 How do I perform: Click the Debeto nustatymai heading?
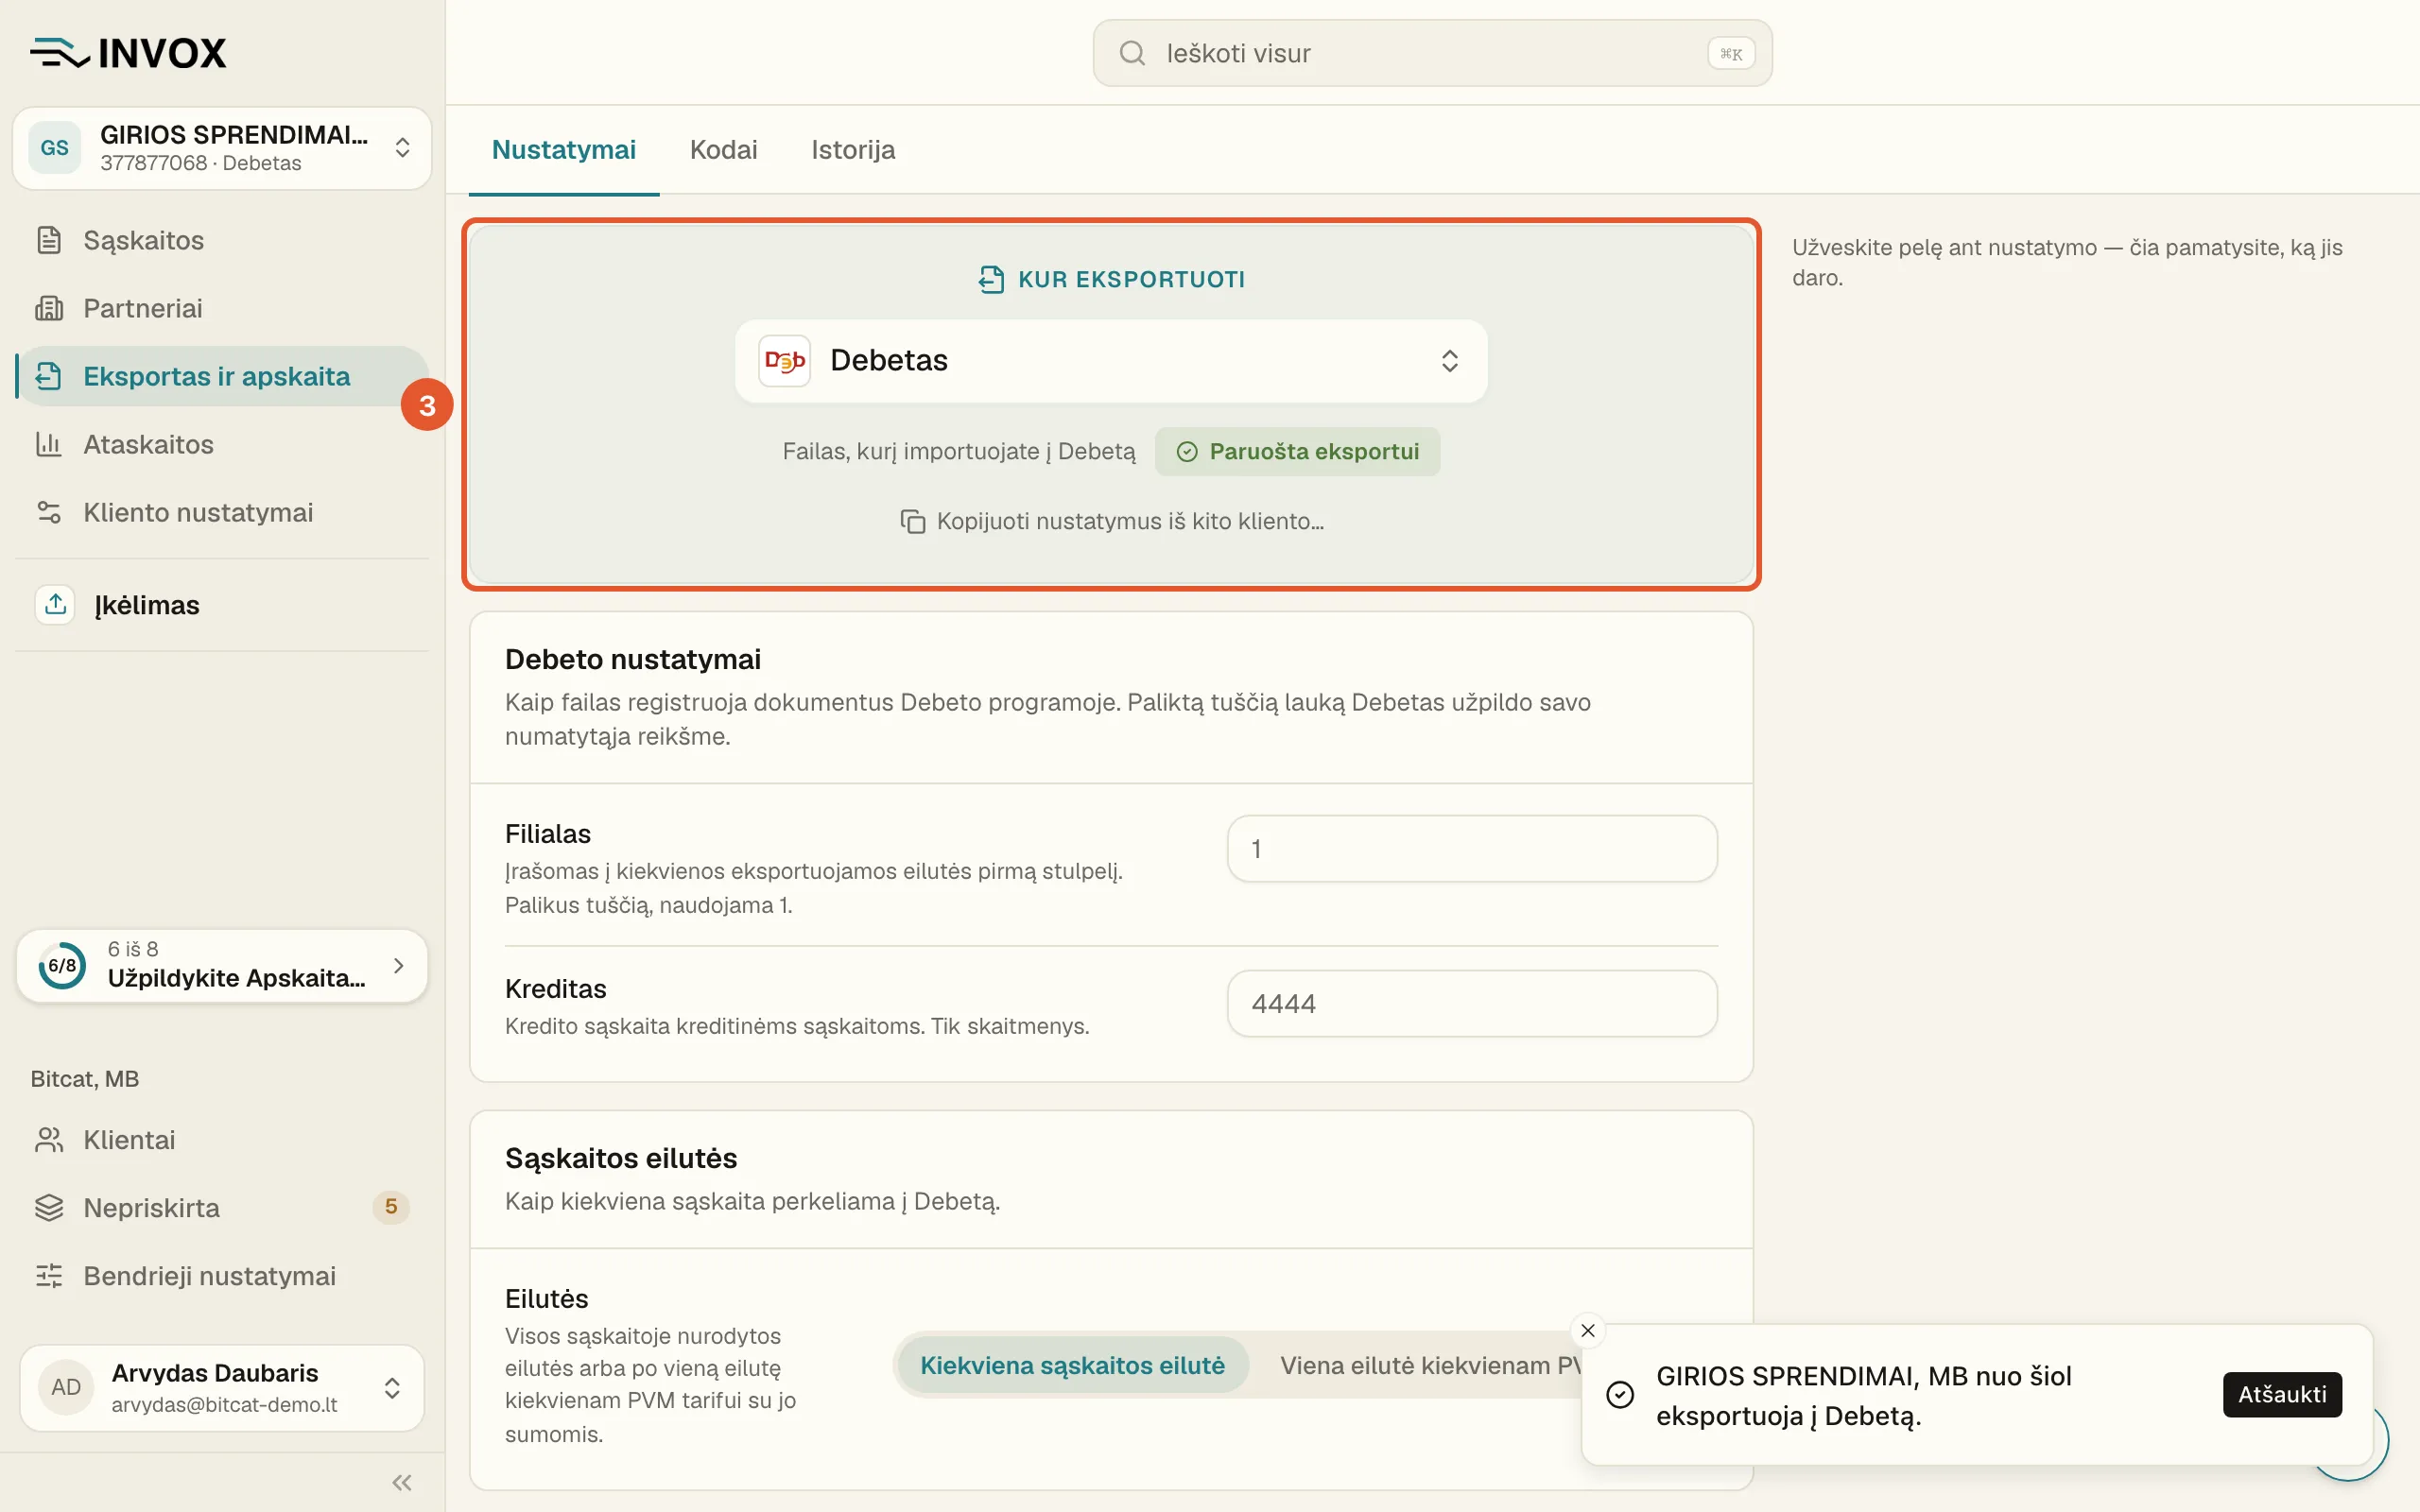[x=633, y=659]
